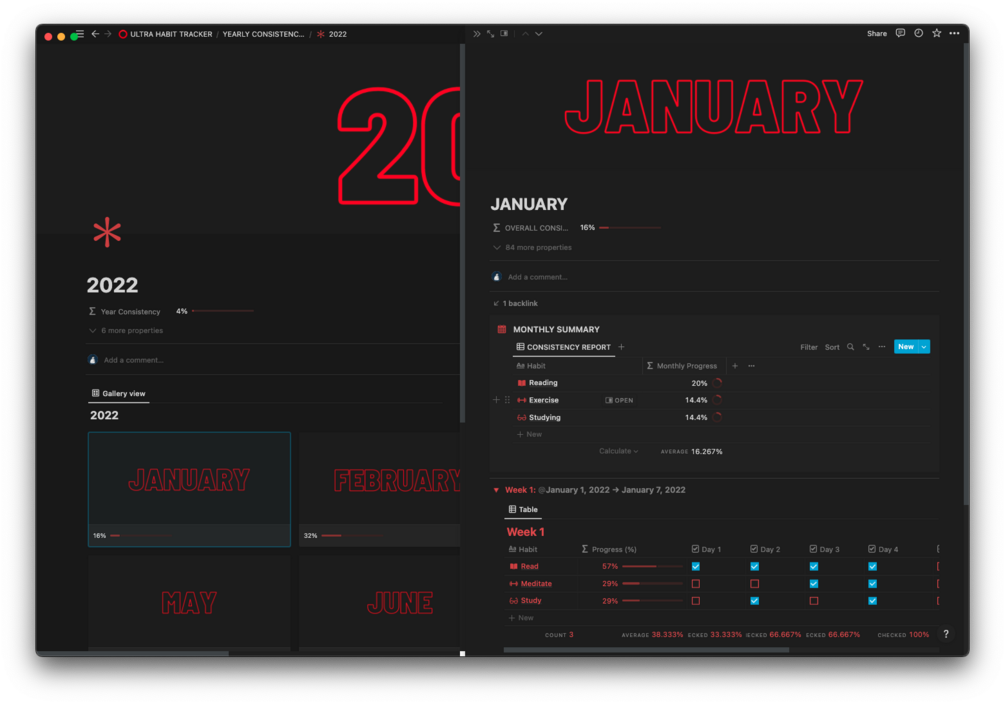Screen dimensions: 1005x704
Task: Select the CONSISTENCY REPORT tab
Action: pos(563,347)
